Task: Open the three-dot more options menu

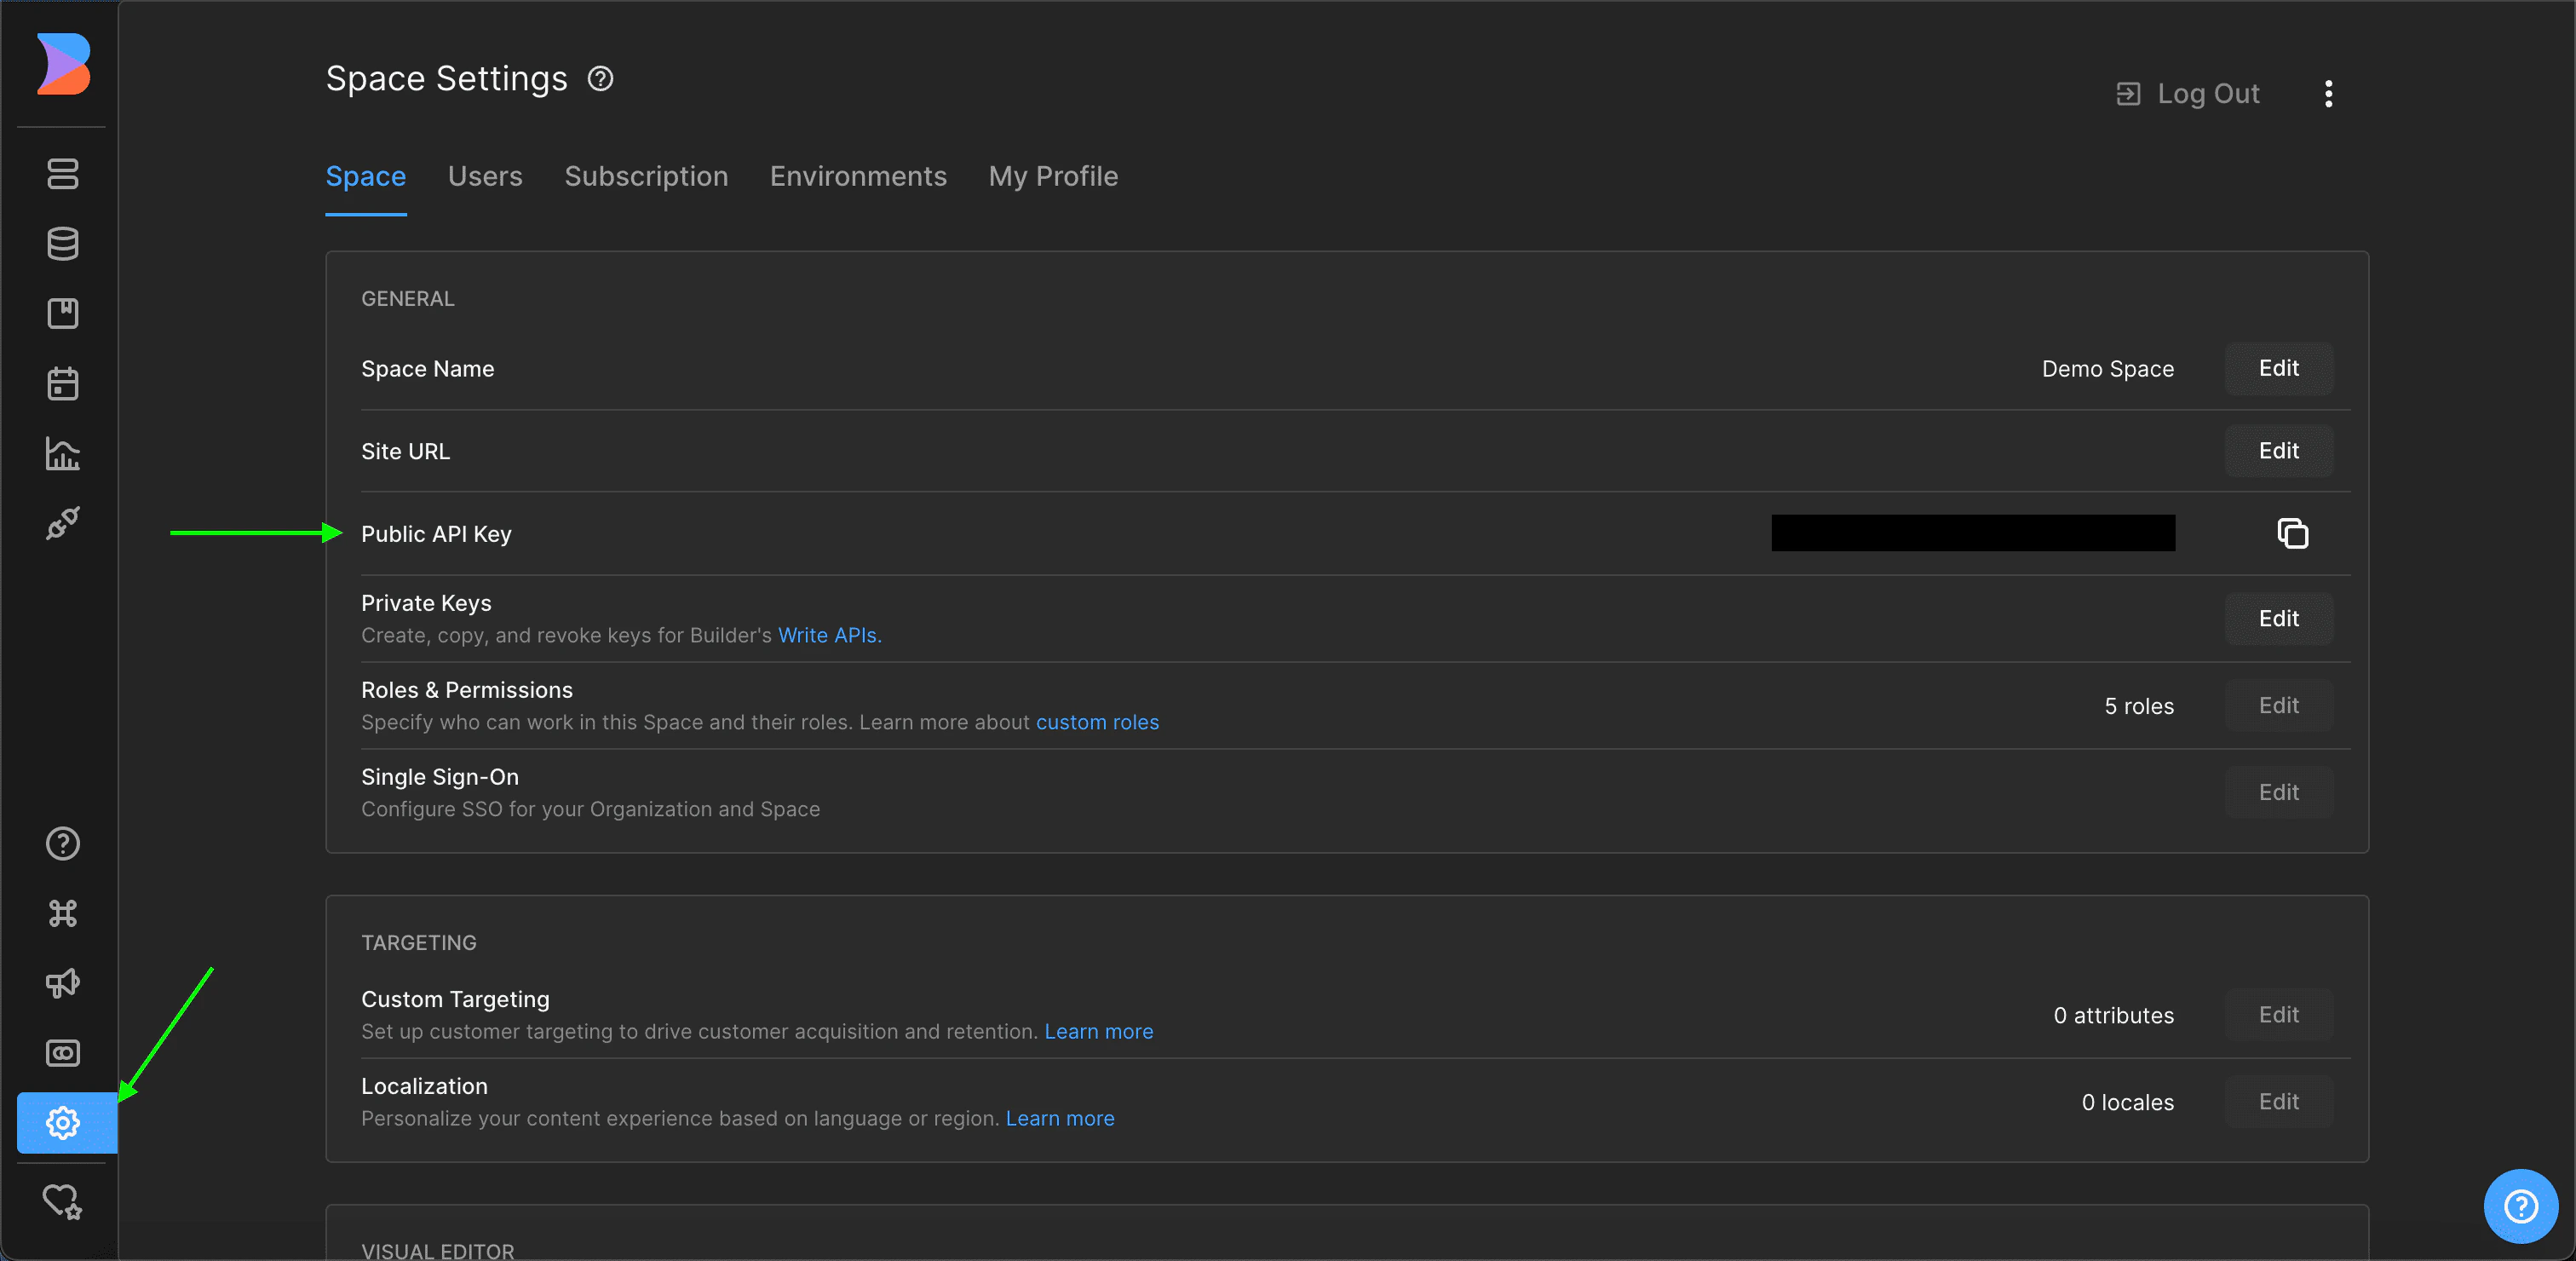Action: [2329, 94]
